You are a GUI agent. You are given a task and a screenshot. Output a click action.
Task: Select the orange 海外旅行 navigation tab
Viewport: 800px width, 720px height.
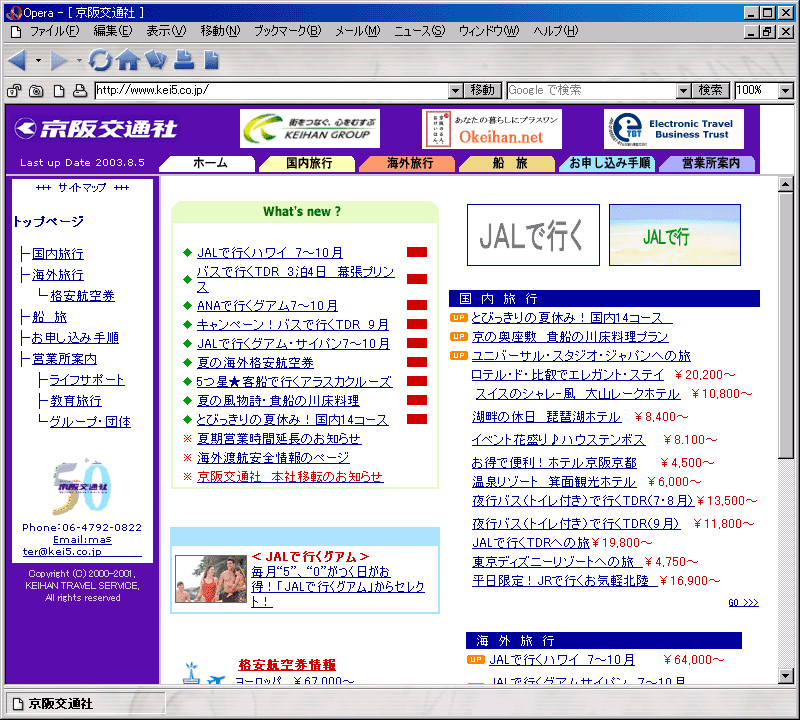(408, 163)
